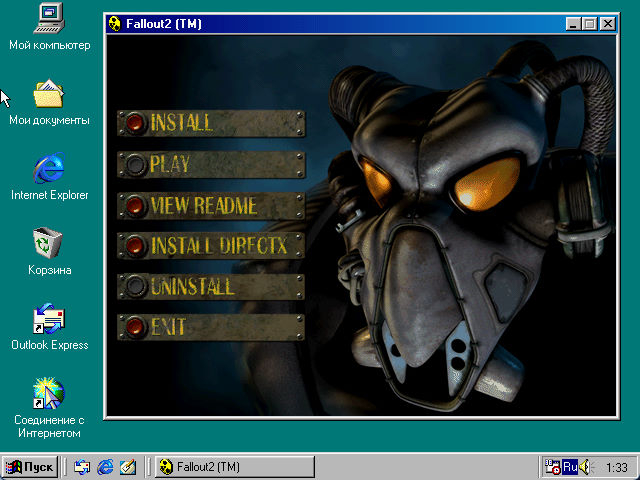Select the Корзина recycle bin icon

click(x=49, y=251)
